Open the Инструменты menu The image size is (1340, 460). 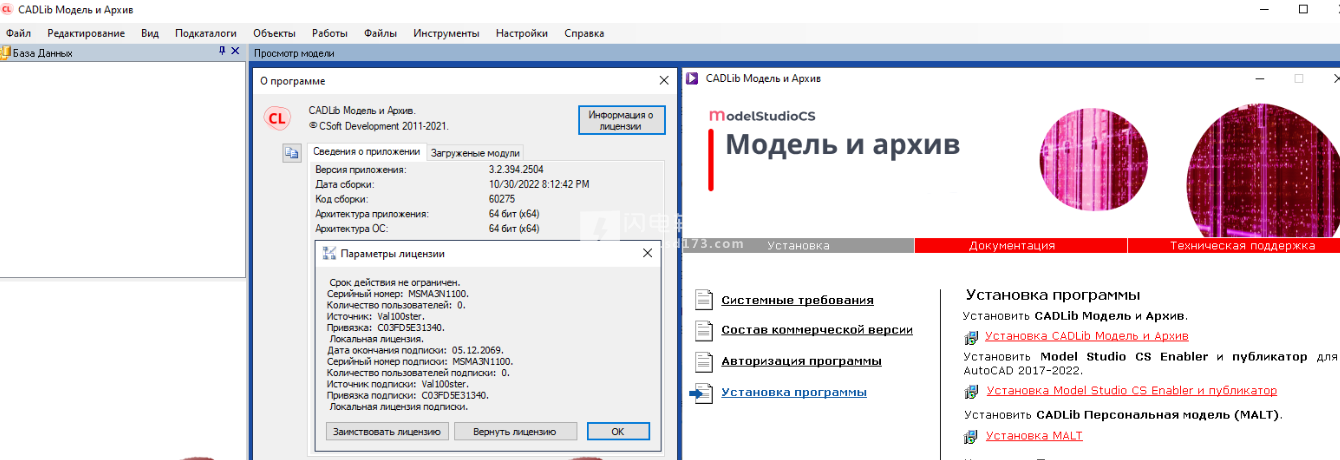point(446,33)
